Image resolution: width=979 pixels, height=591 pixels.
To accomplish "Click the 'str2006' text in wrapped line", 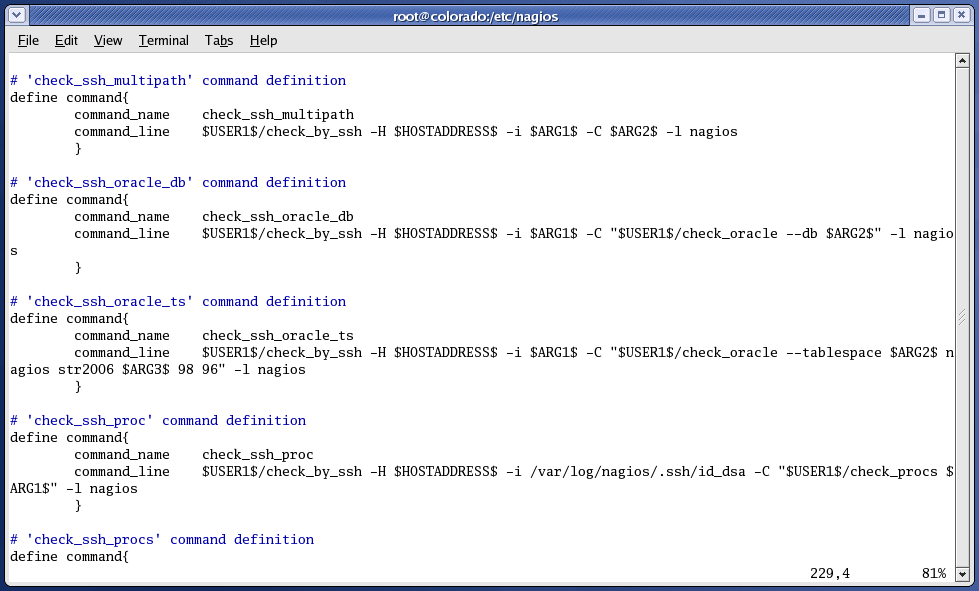I will pyautogui.click(x=86, y=369).
